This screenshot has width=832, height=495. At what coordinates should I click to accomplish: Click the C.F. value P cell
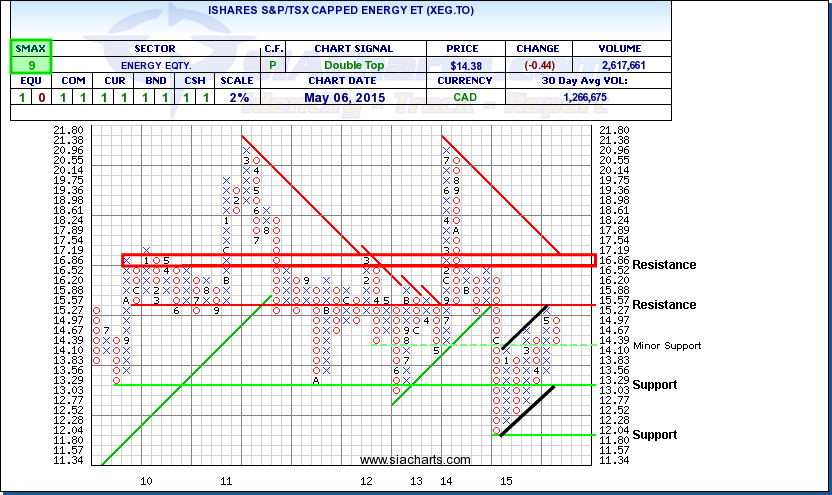(274, 65)
